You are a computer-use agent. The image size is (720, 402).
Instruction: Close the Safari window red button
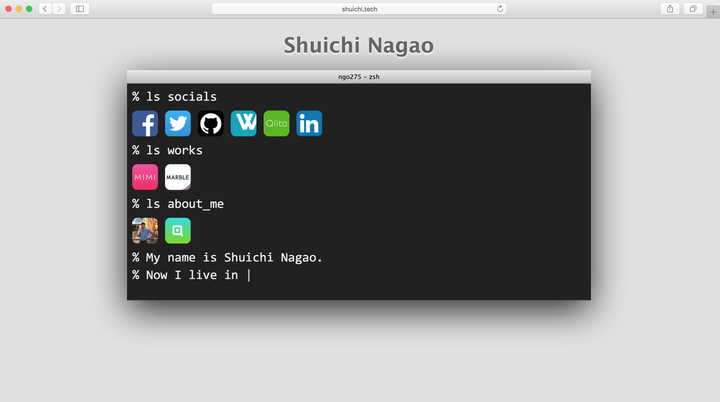[8, 9]
